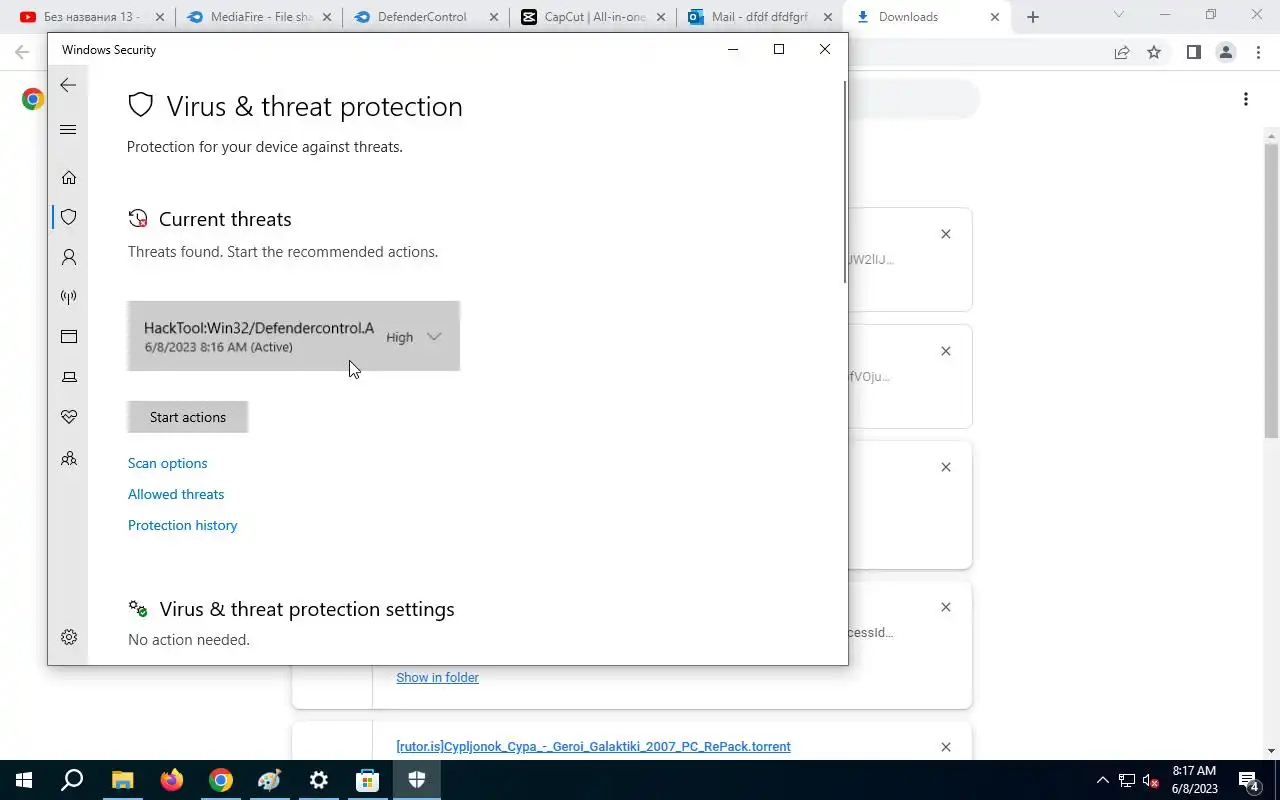1280x800 pixels.
Task: Open Protection history link
Action: [183, 525]
